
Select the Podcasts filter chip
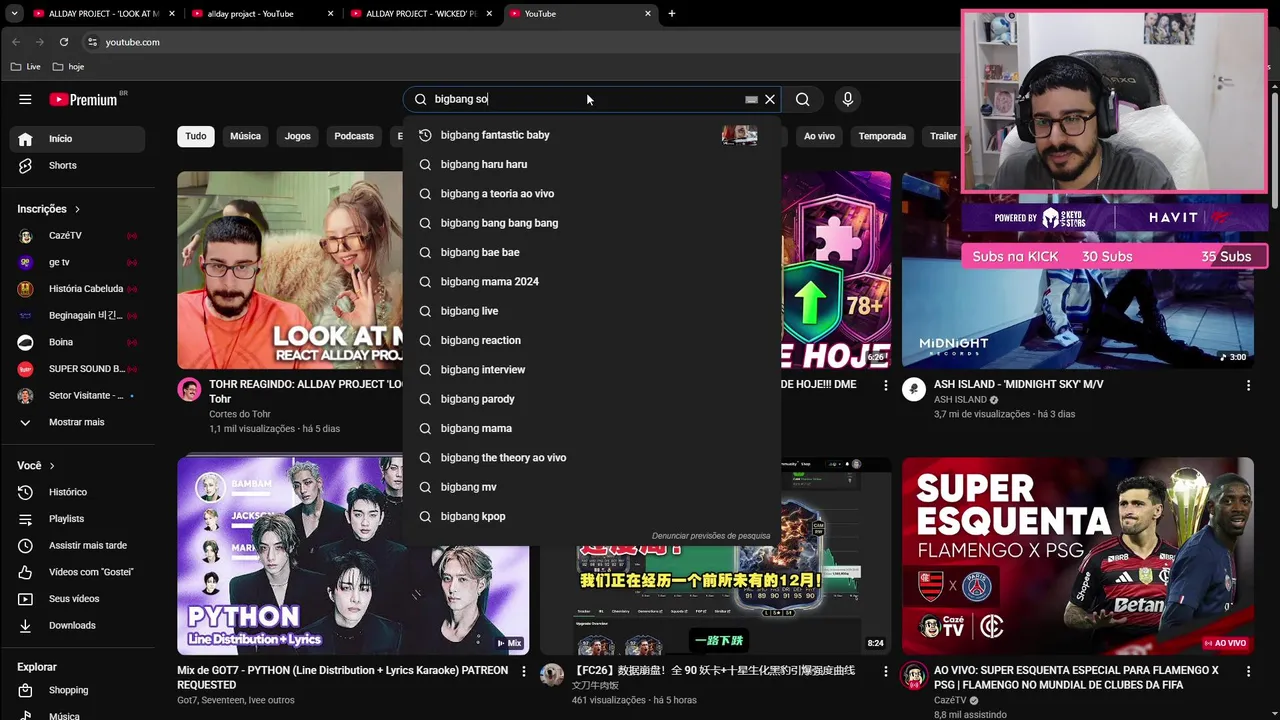[354, 136]
